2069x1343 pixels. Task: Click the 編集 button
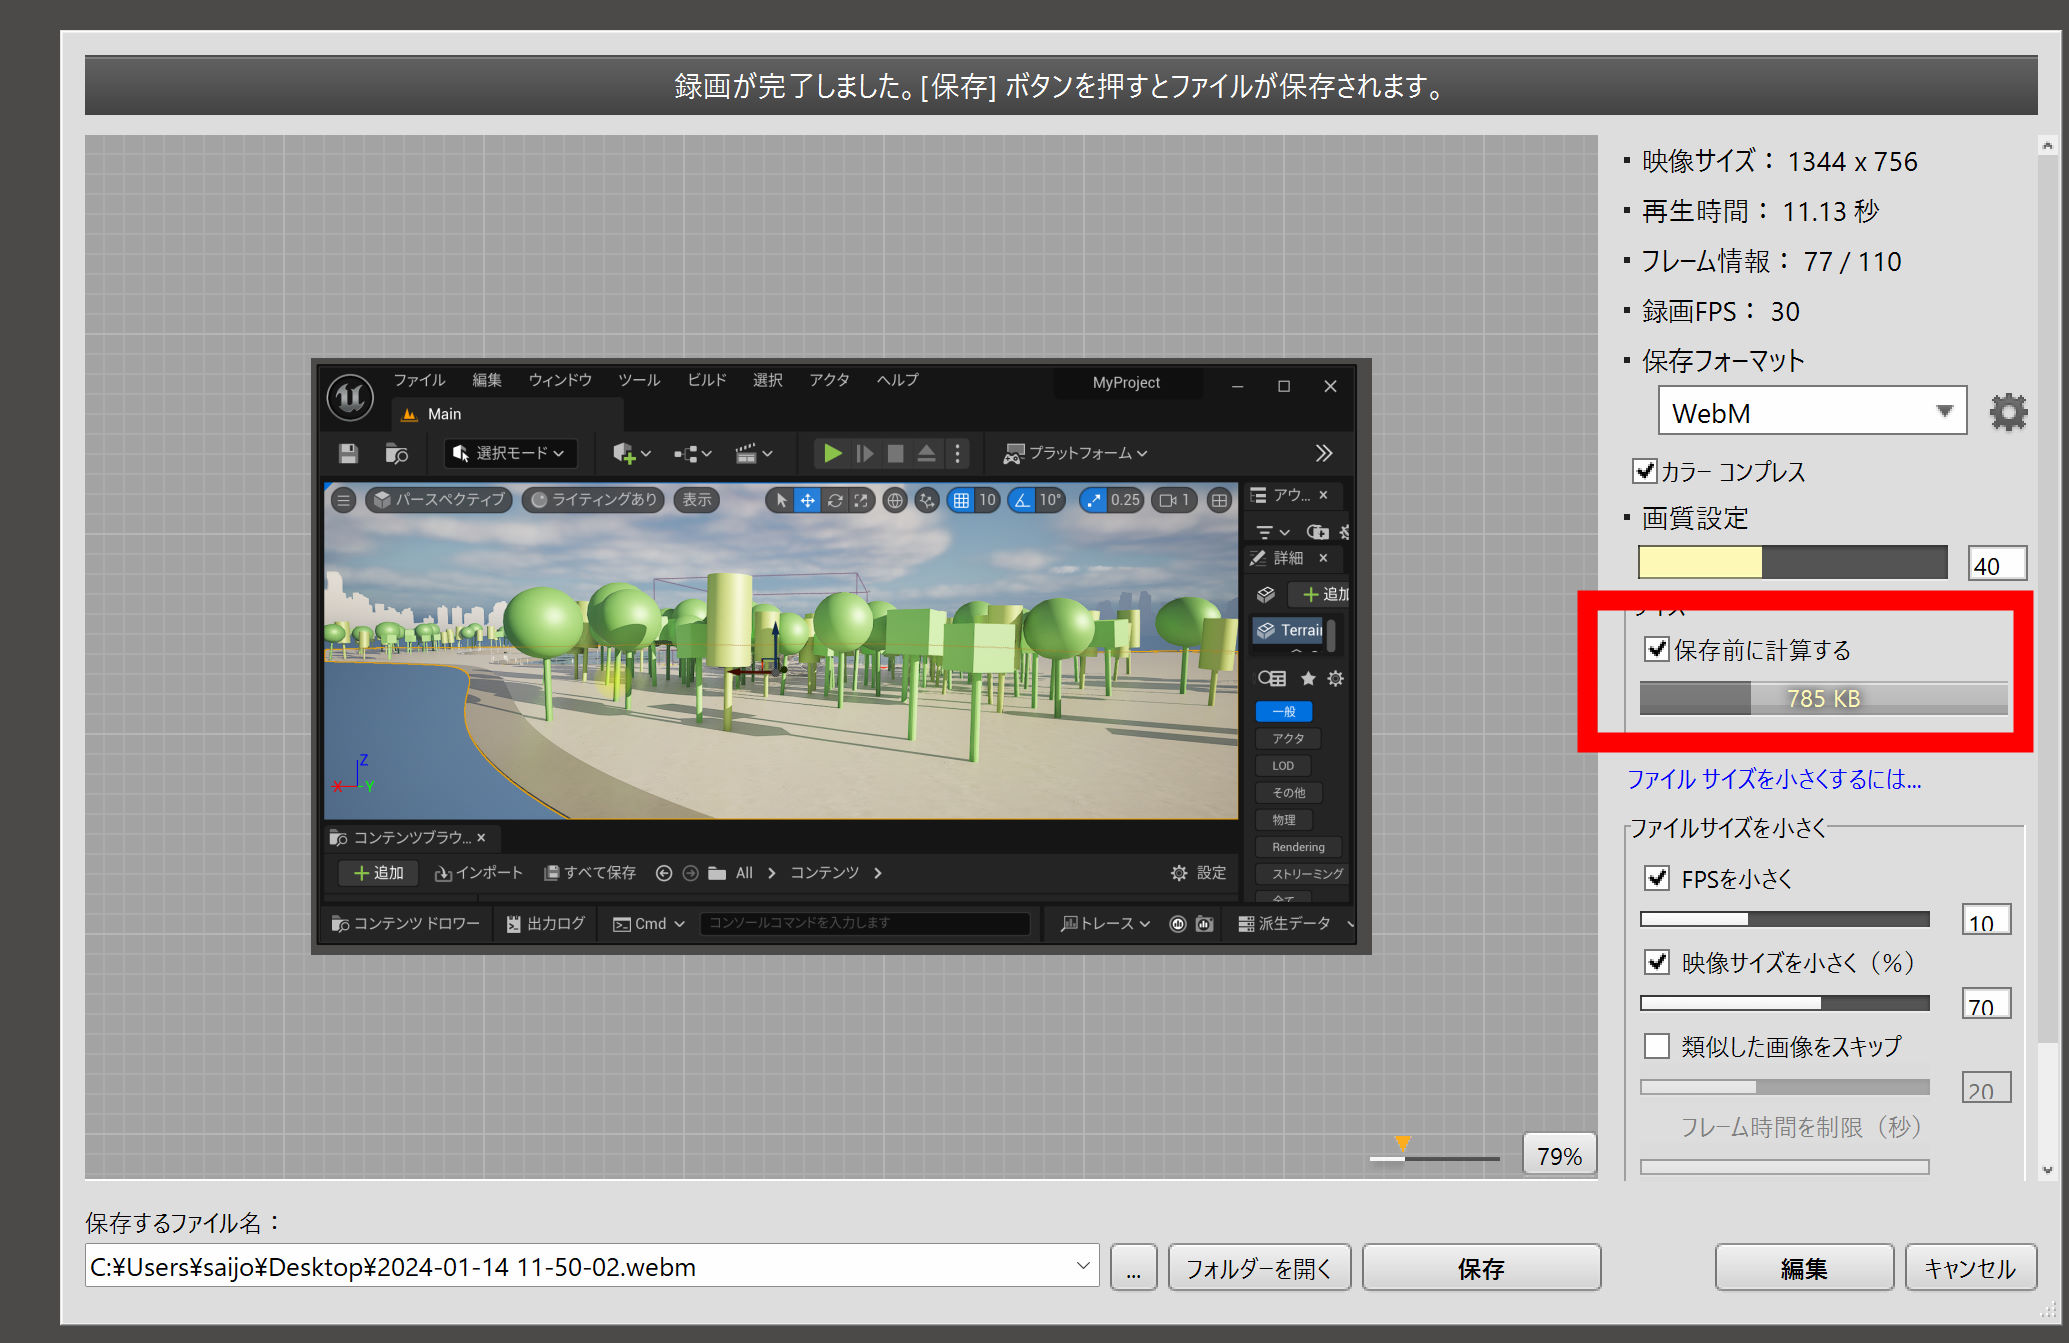pos(1803,1268)
